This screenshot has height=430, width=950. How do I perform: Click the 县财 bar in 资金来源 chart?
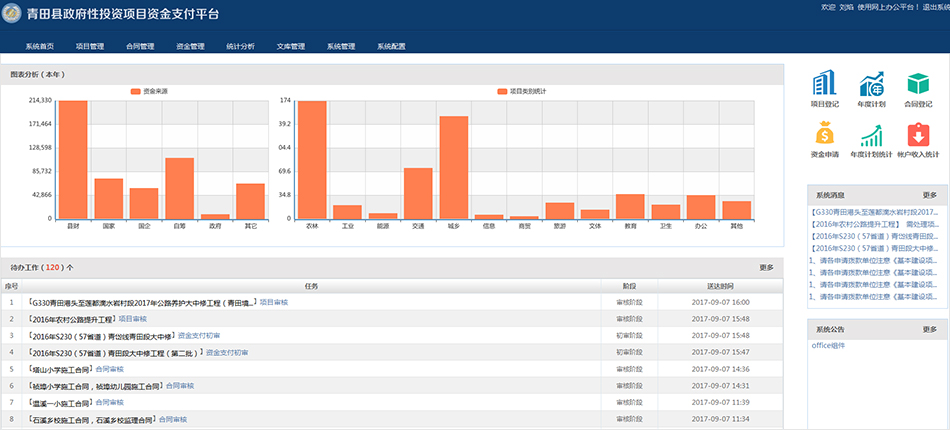coord(74,159)
